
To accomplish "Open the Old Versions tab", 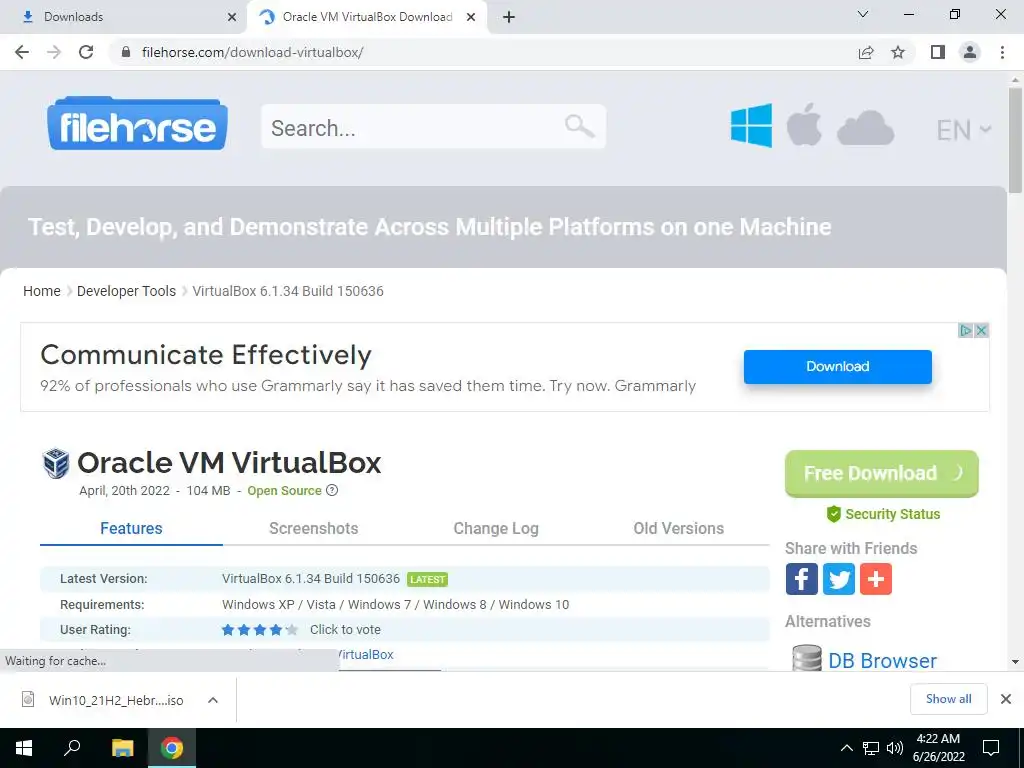I will (679, 528).
